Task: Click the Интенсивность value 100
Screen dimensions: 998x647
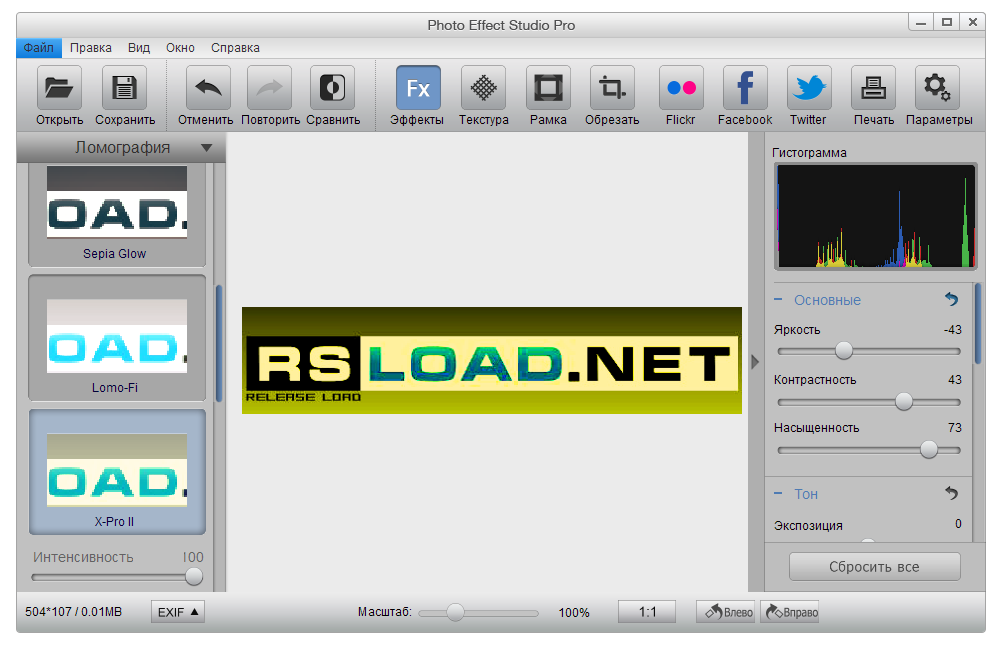Action: tap(193, 557)
